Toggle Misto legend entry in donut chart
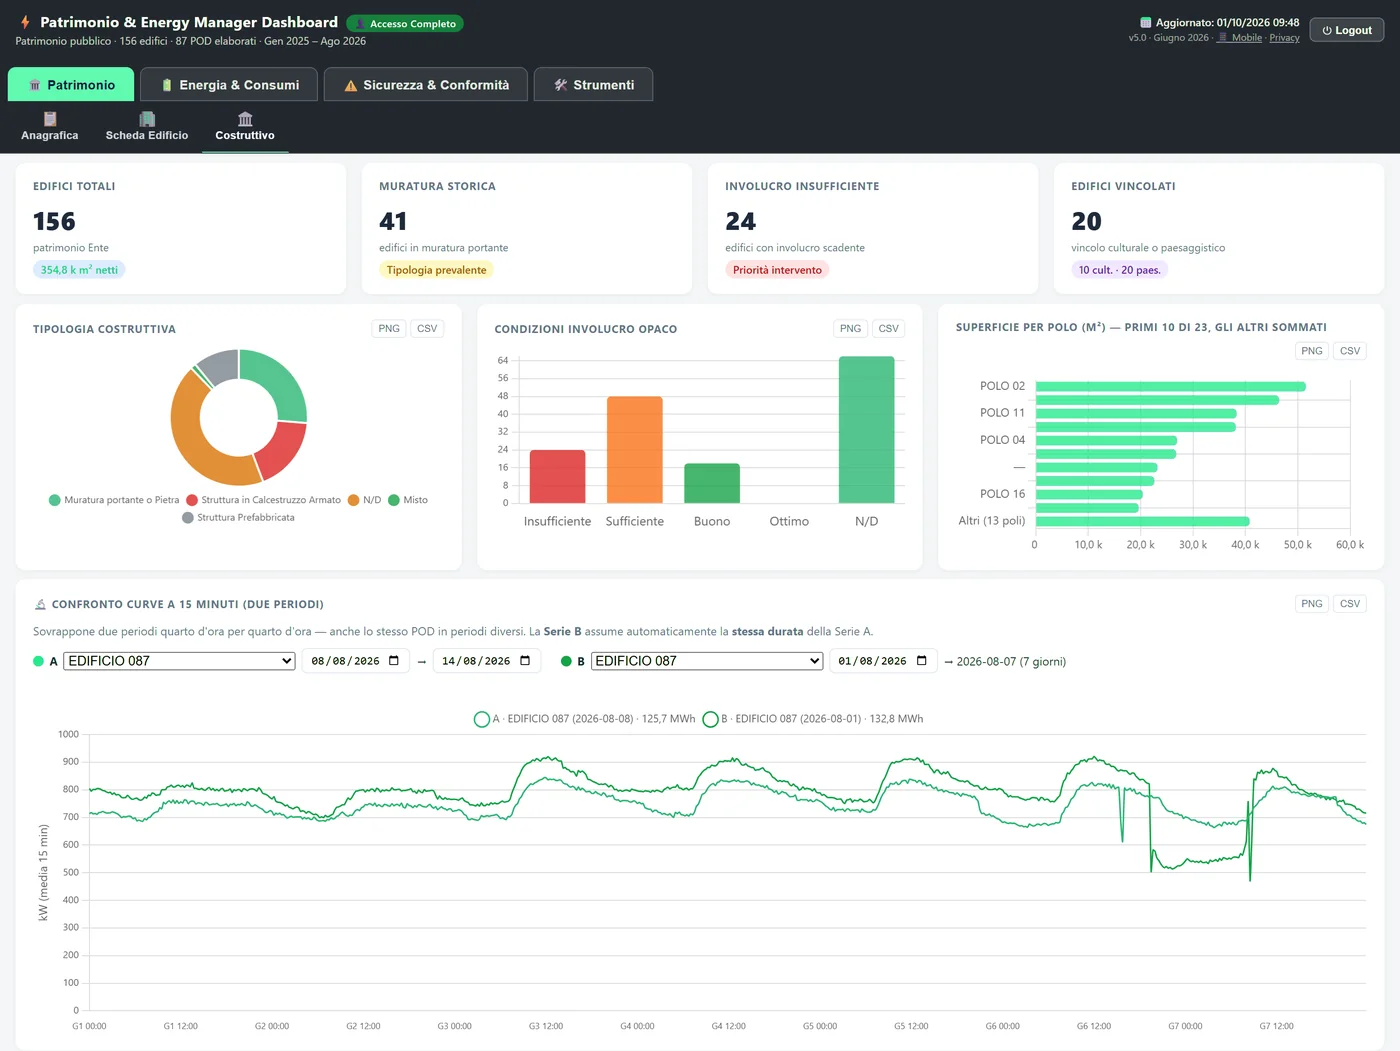 pyautogui.click(x=408, y=500)
